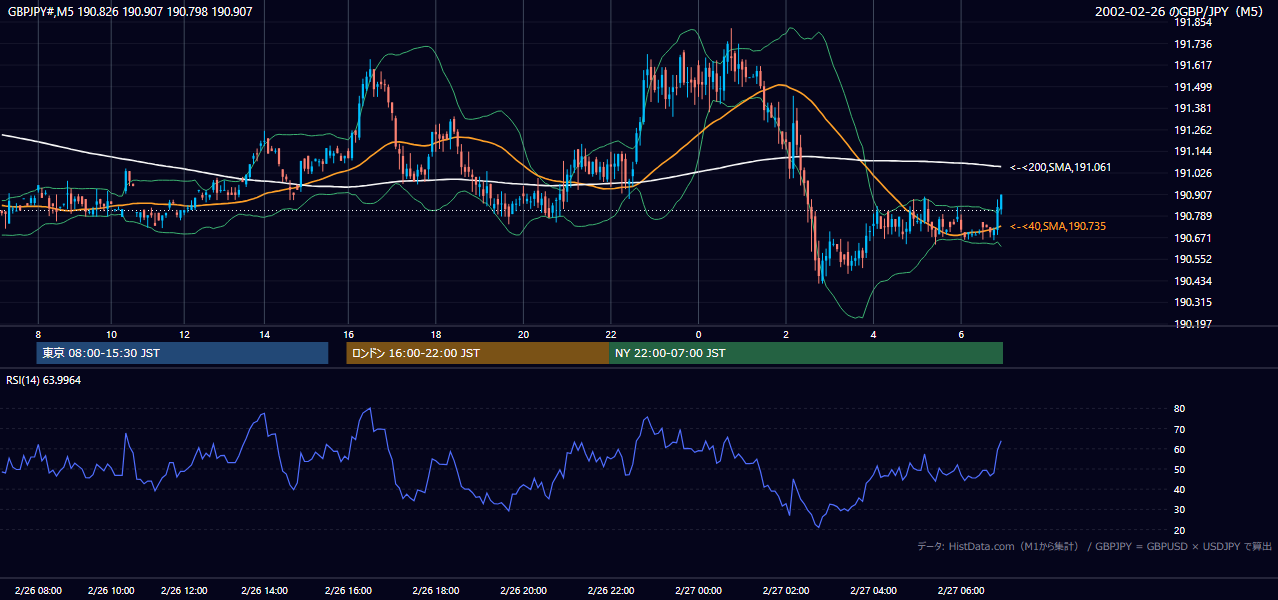The width and height of the screenshot is (1278, 600).
Task: Click the 2/26 16:00 date label
Action: [348, 591]
